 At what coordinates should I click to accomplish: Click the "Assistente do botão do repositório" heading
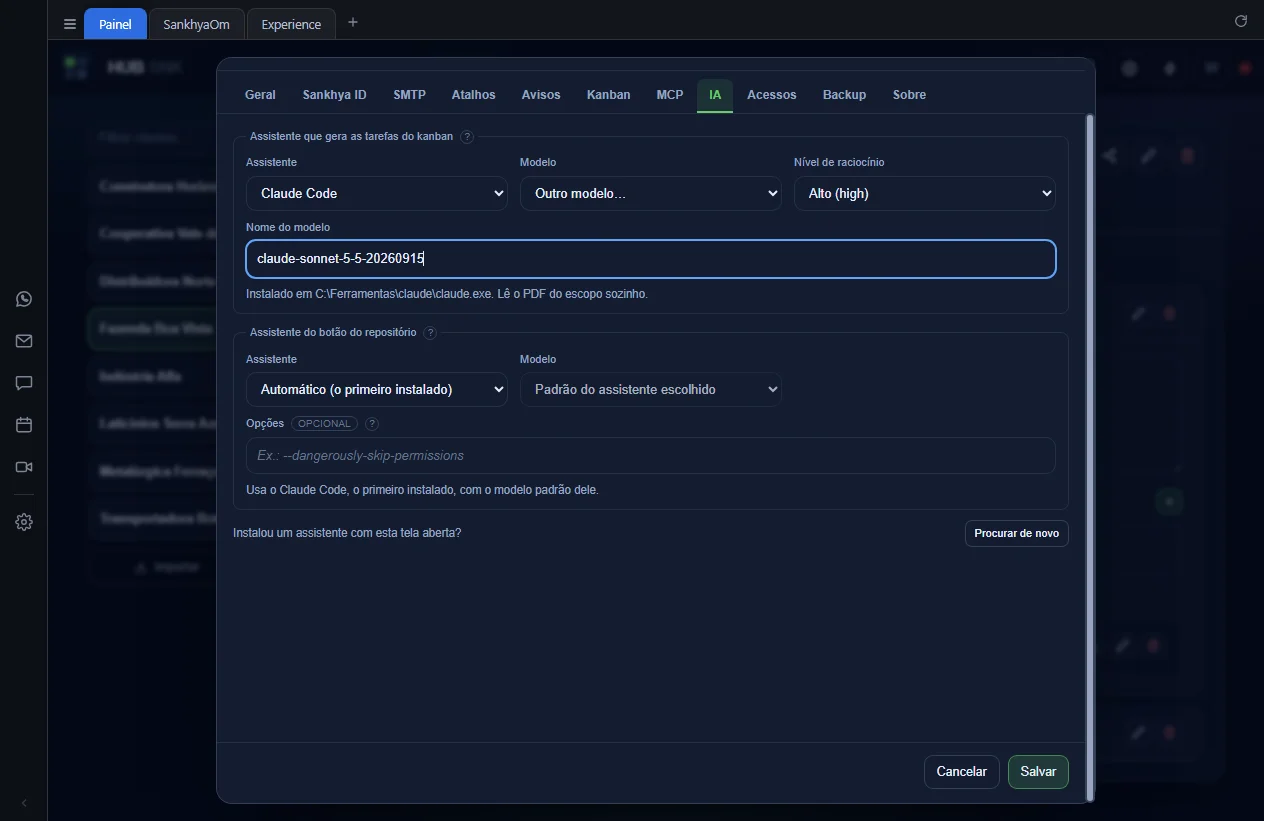click(x=333, y=333)
